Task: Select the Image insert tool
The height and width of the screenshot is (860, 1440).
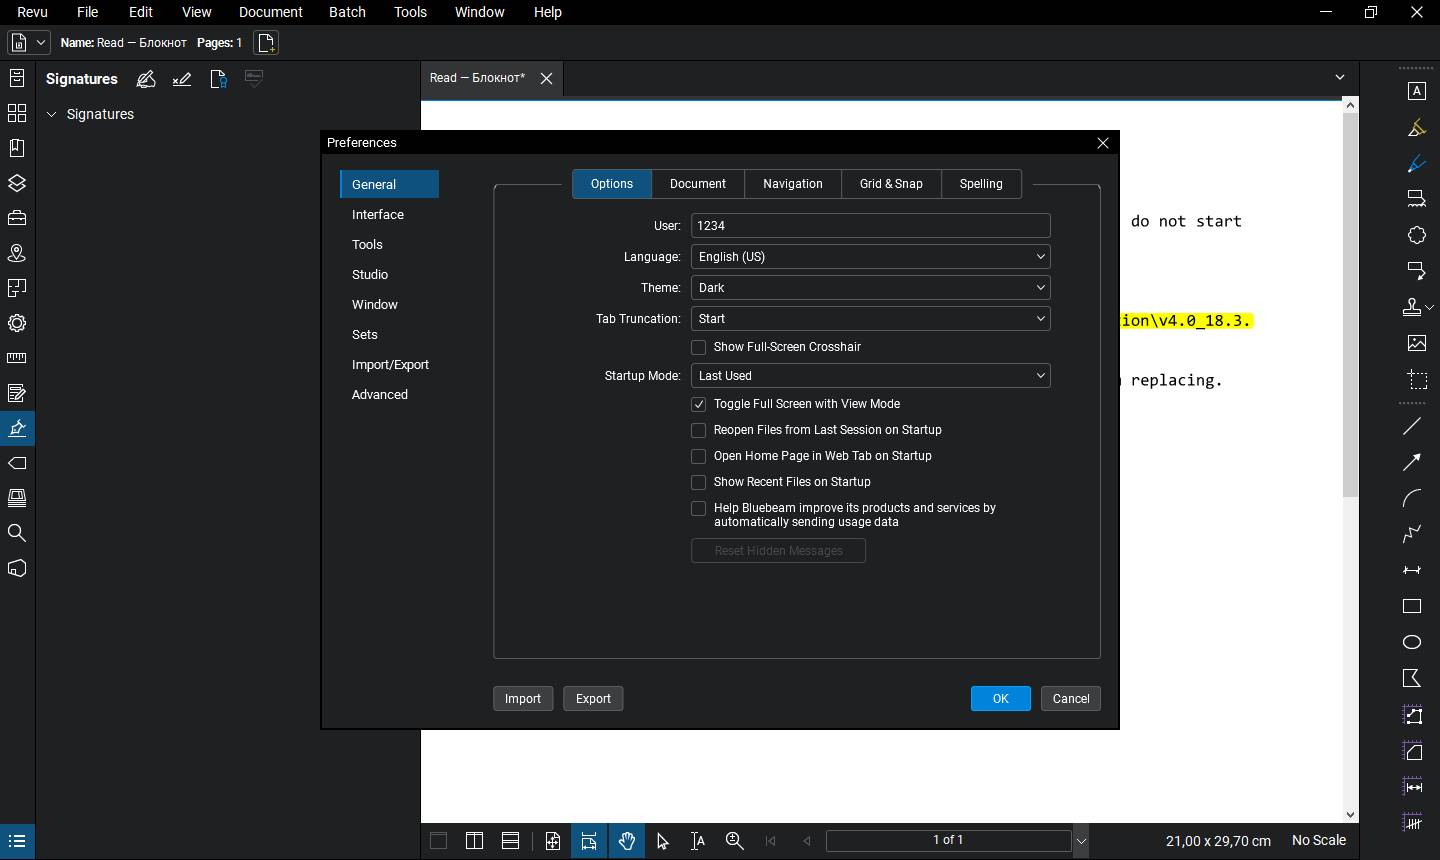Action: (x=1417, y=343)
